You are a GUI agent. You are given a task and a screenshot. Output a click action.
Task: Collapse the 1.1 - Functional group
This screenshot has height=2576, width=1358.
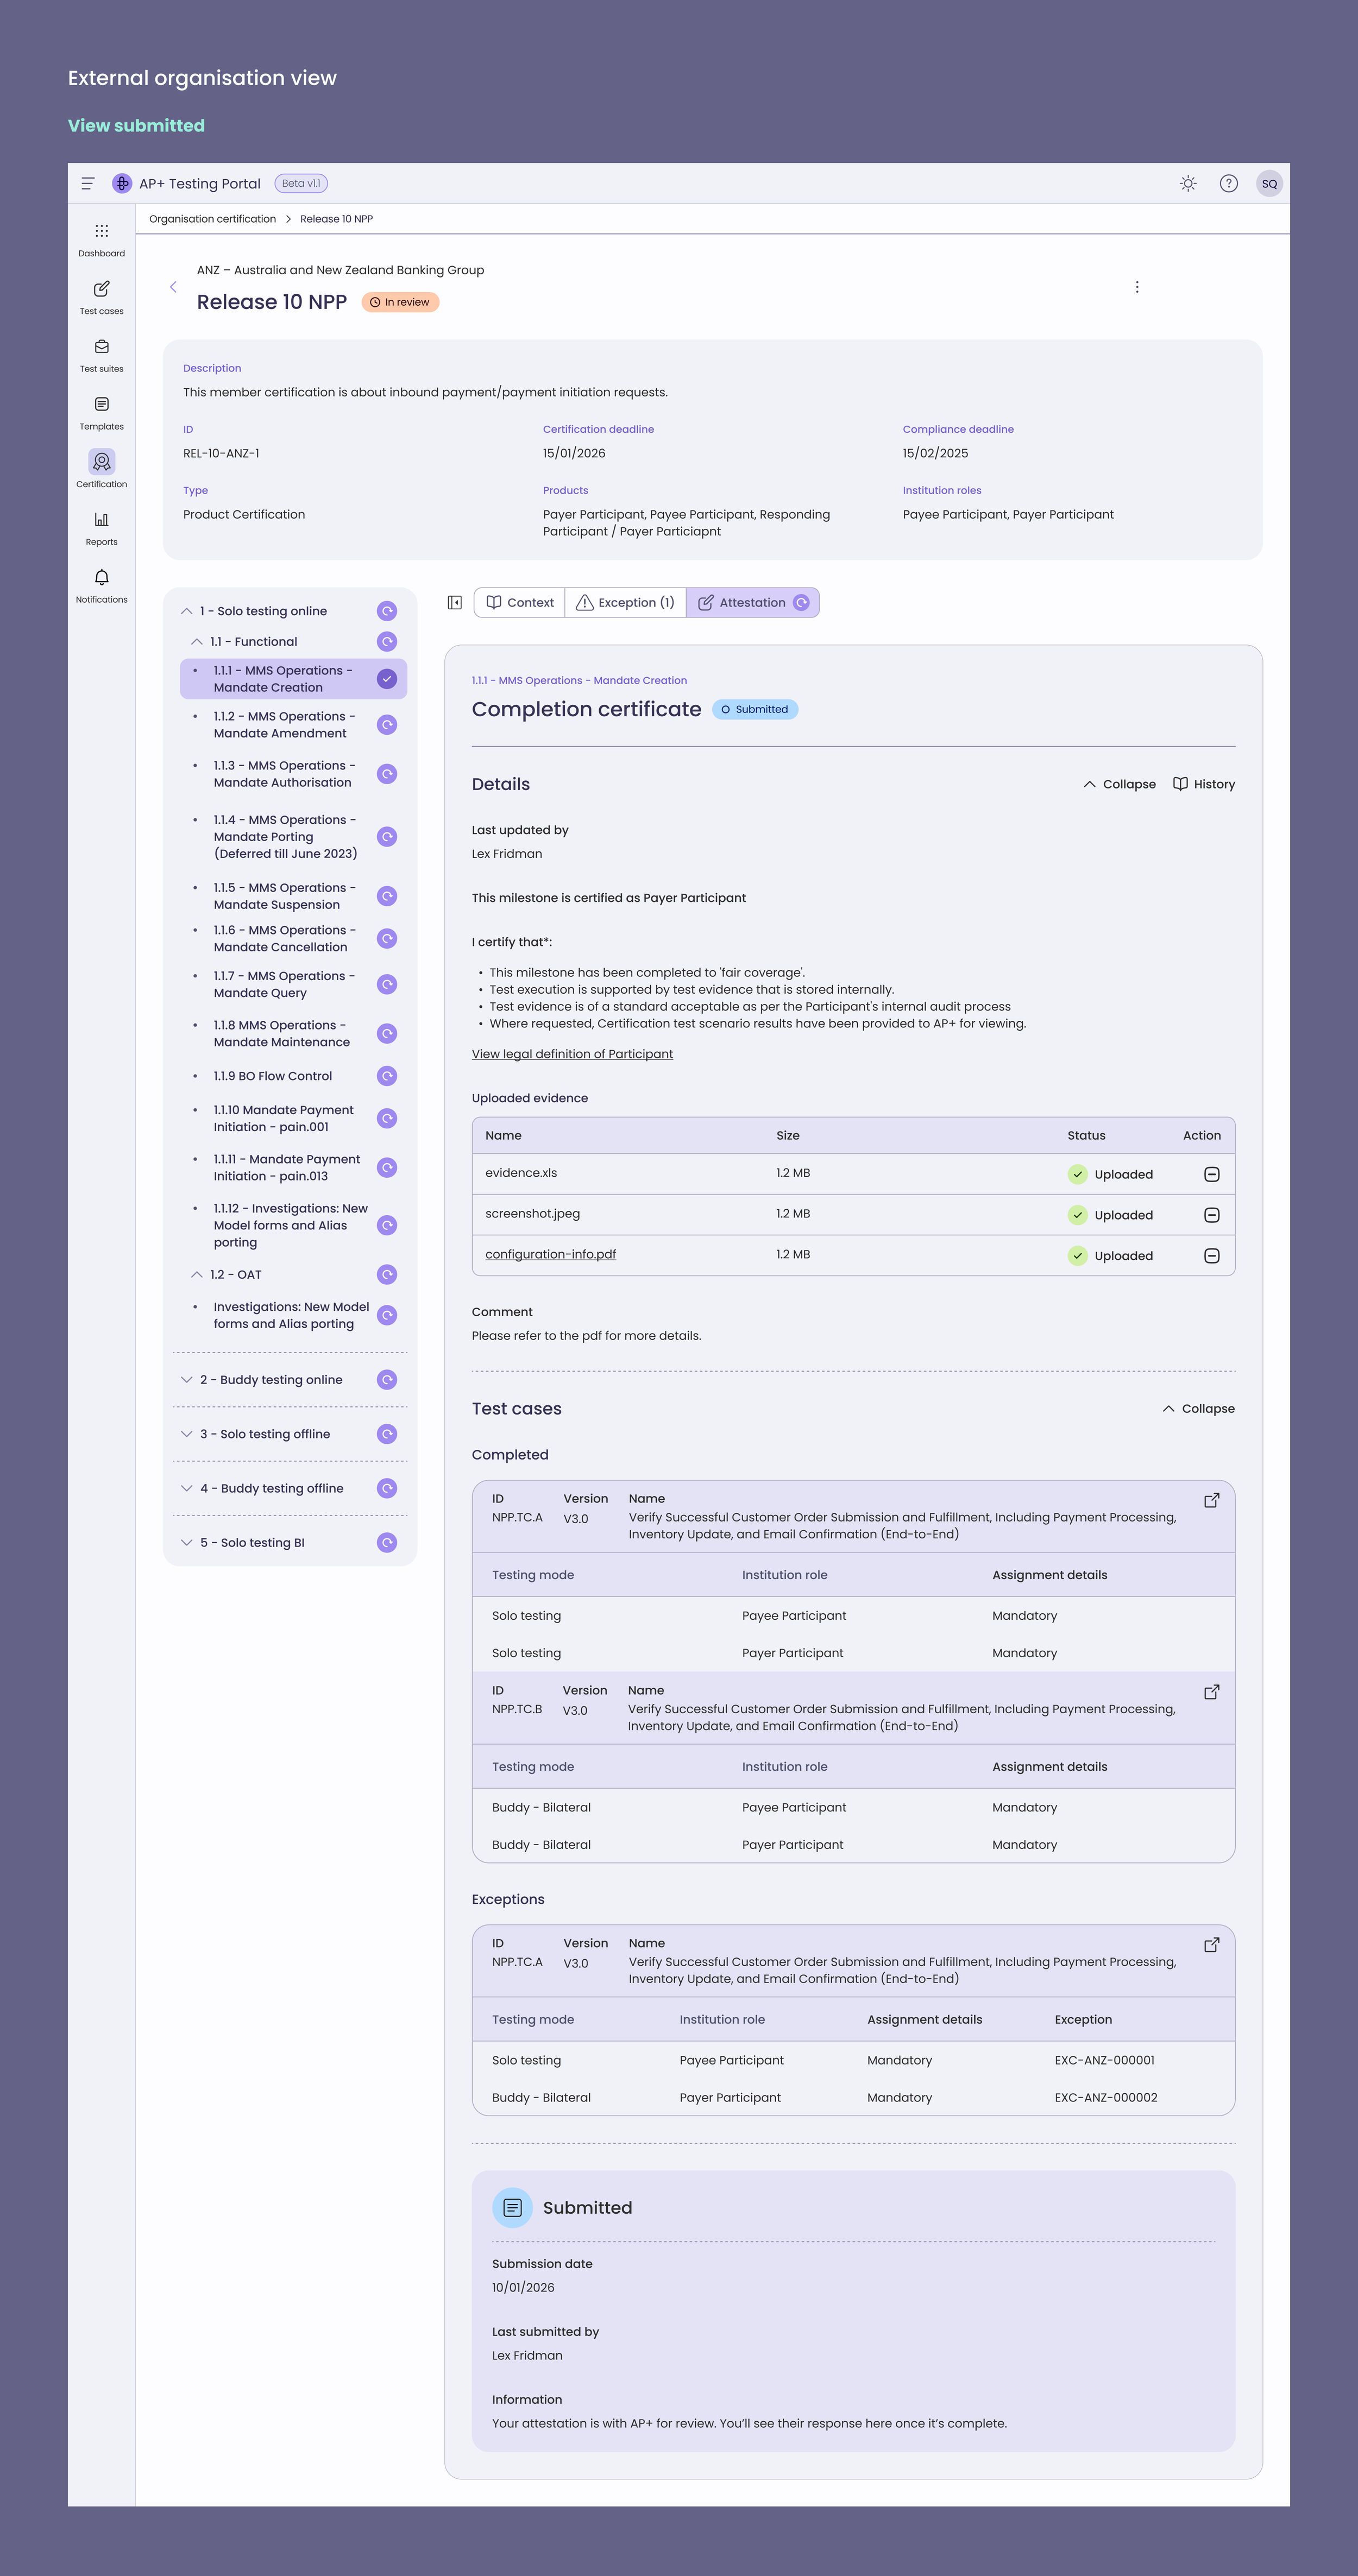pos(196,641)
